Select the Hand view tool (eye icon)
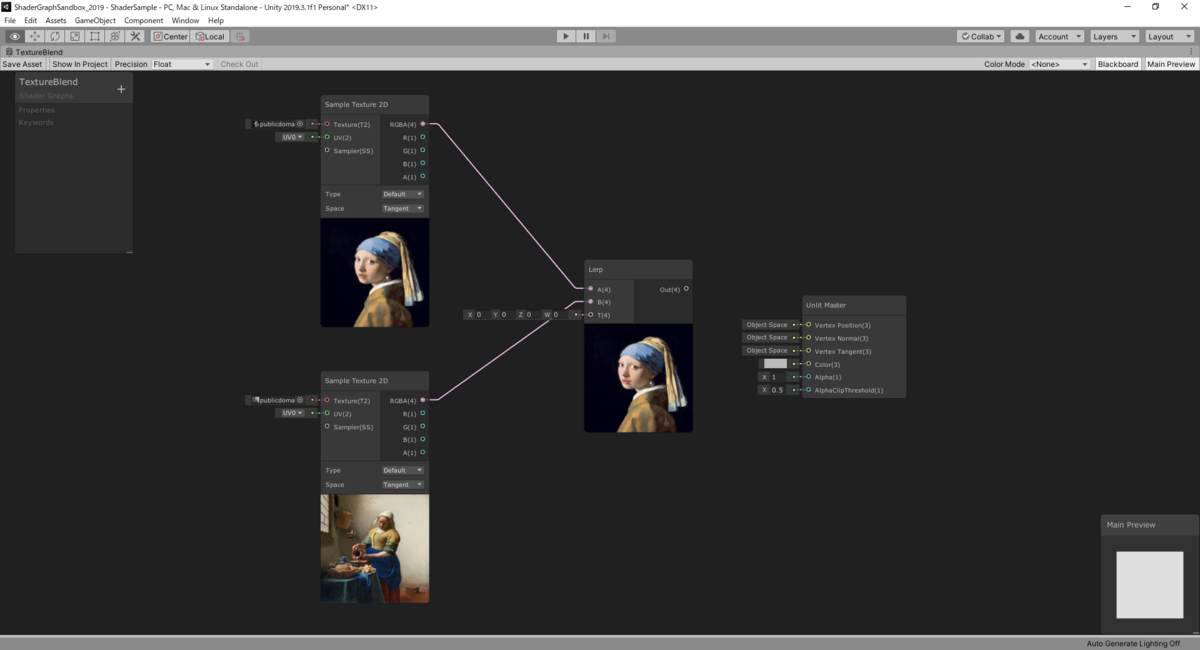This screenshot has height=650, width=1200. (15, 36)
